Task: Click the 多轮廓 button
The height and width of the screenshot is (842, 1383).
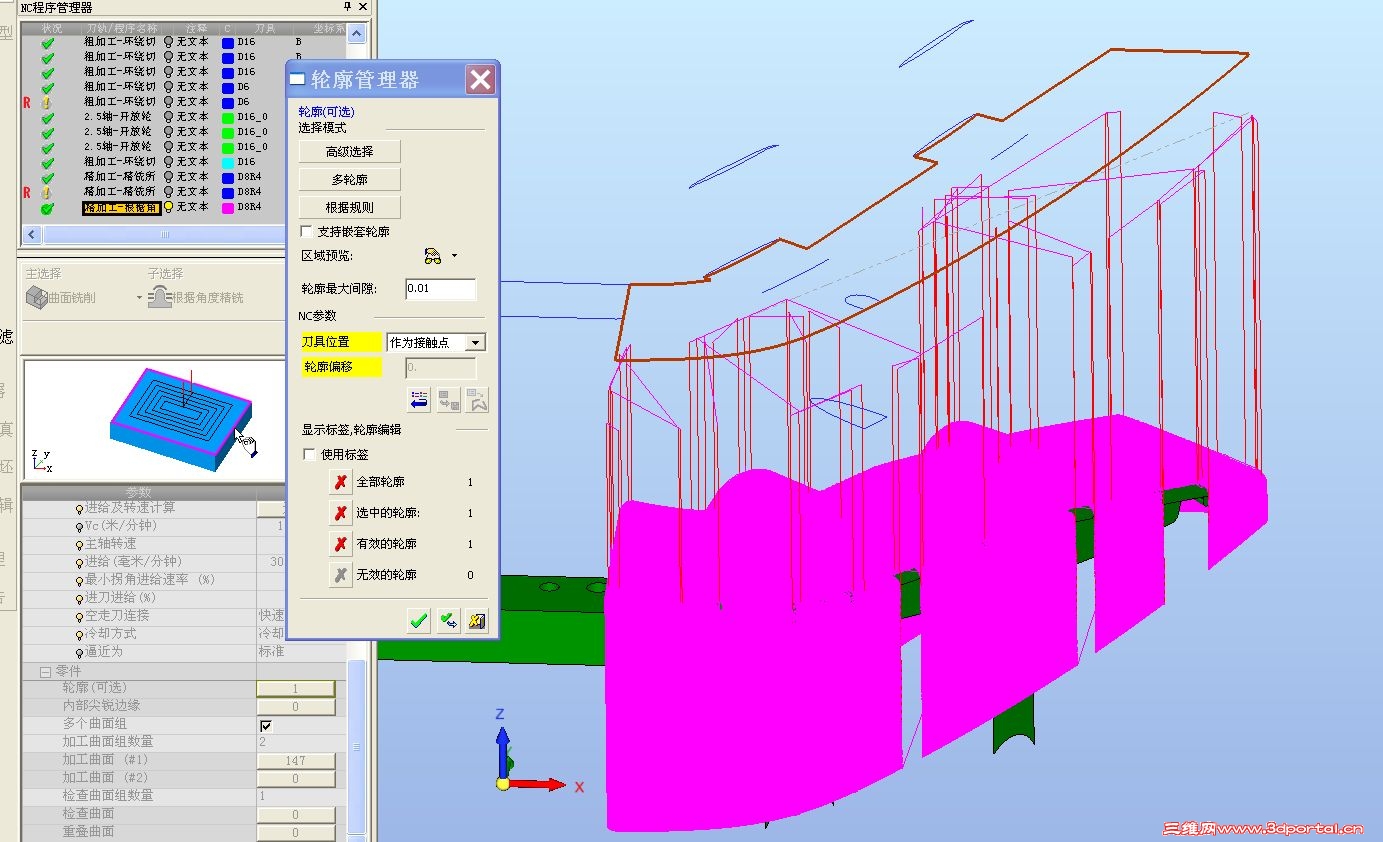Action: [x=350, y=179]
